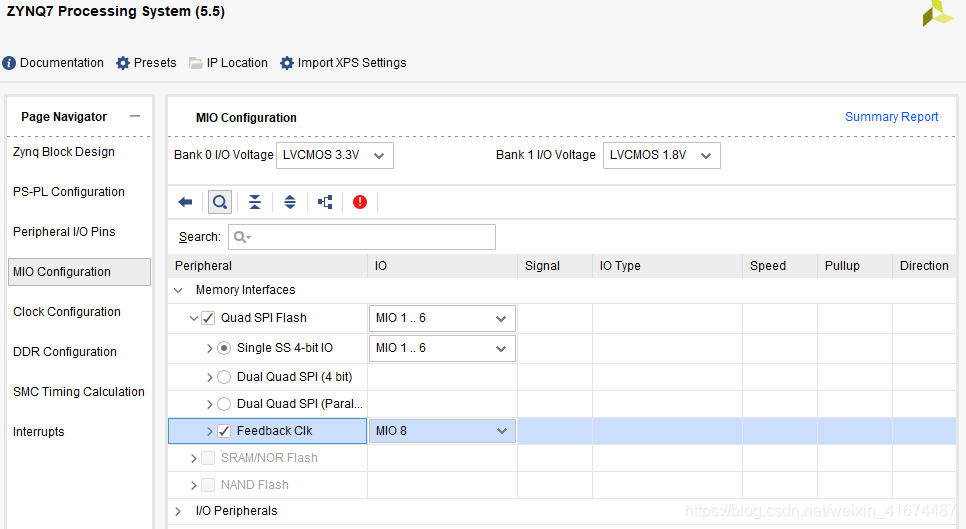Image resolution: width=966 pixels, height=529 pixels.
Task: Go to PS-PL Configuration page
Action: coord(68,192)
